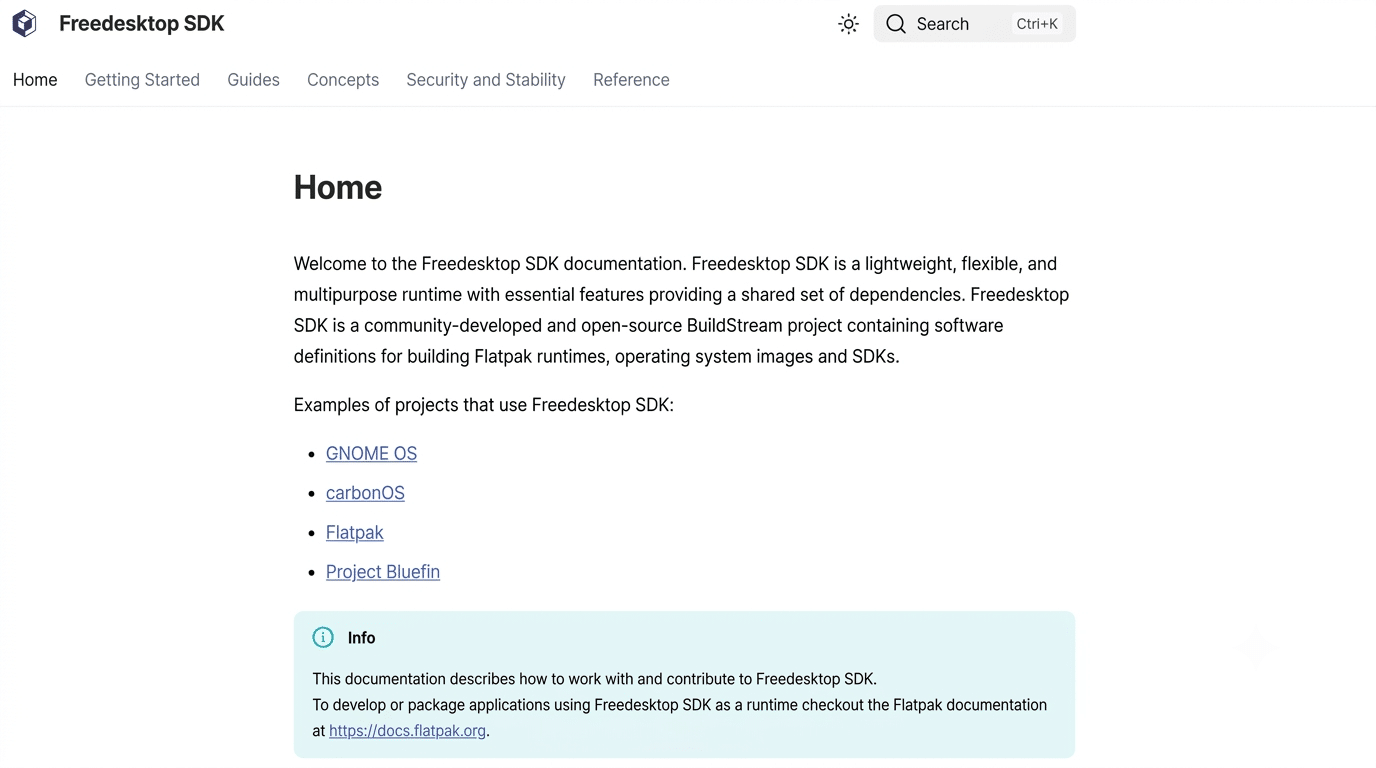The height and width of the screenshot is (768, 1376).
Task: Go to the Concepts tab
Action: (343, 80)
